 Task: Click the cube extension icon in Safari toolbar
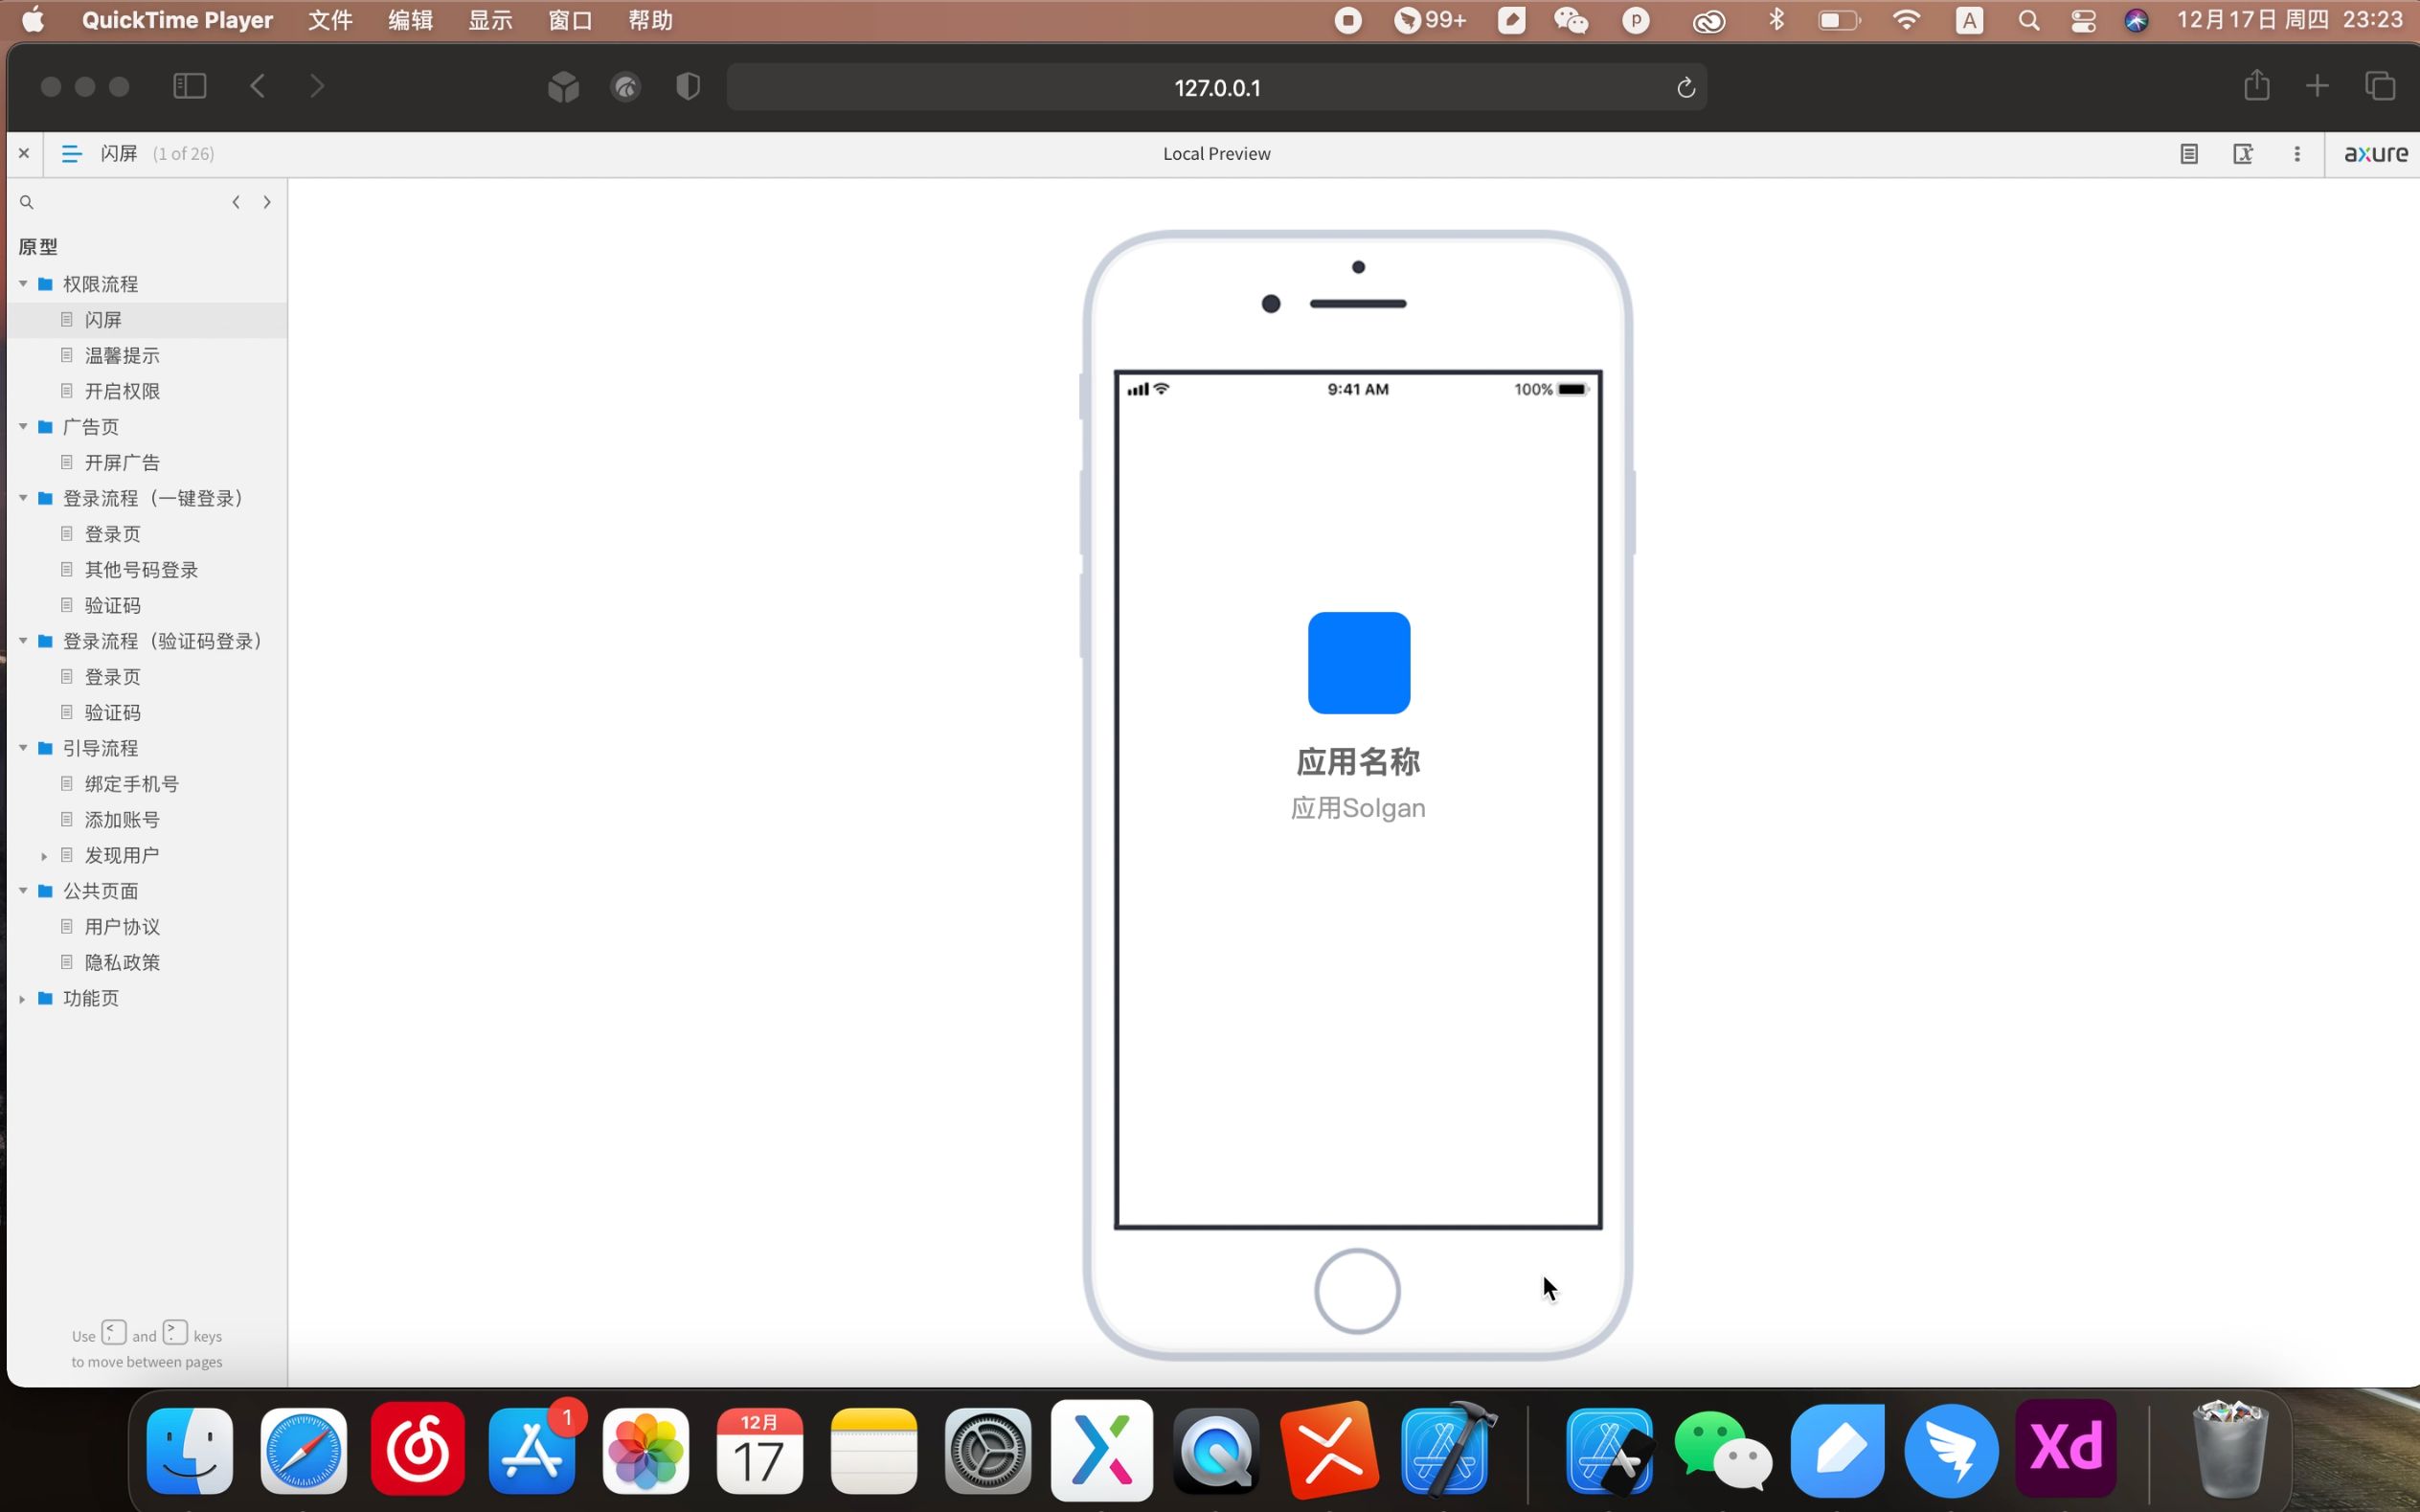point(564,87)
